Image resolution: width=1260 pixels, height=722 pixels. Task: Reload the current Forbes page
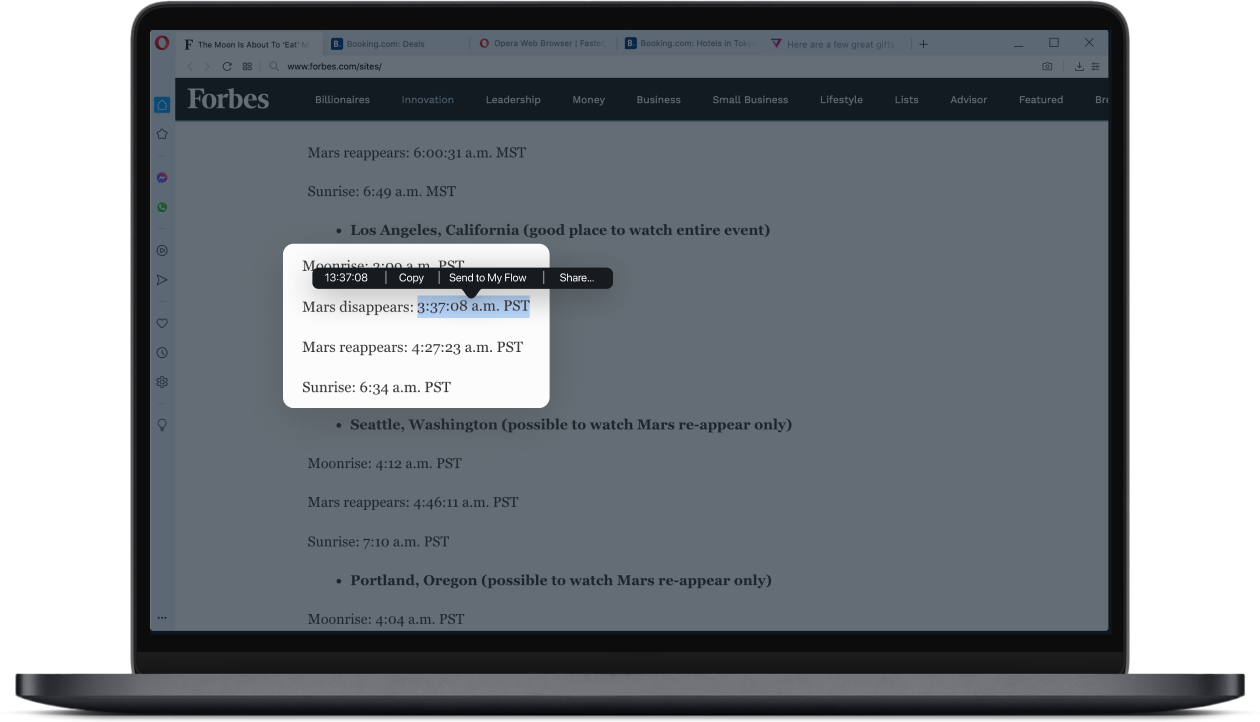[227, 67]
